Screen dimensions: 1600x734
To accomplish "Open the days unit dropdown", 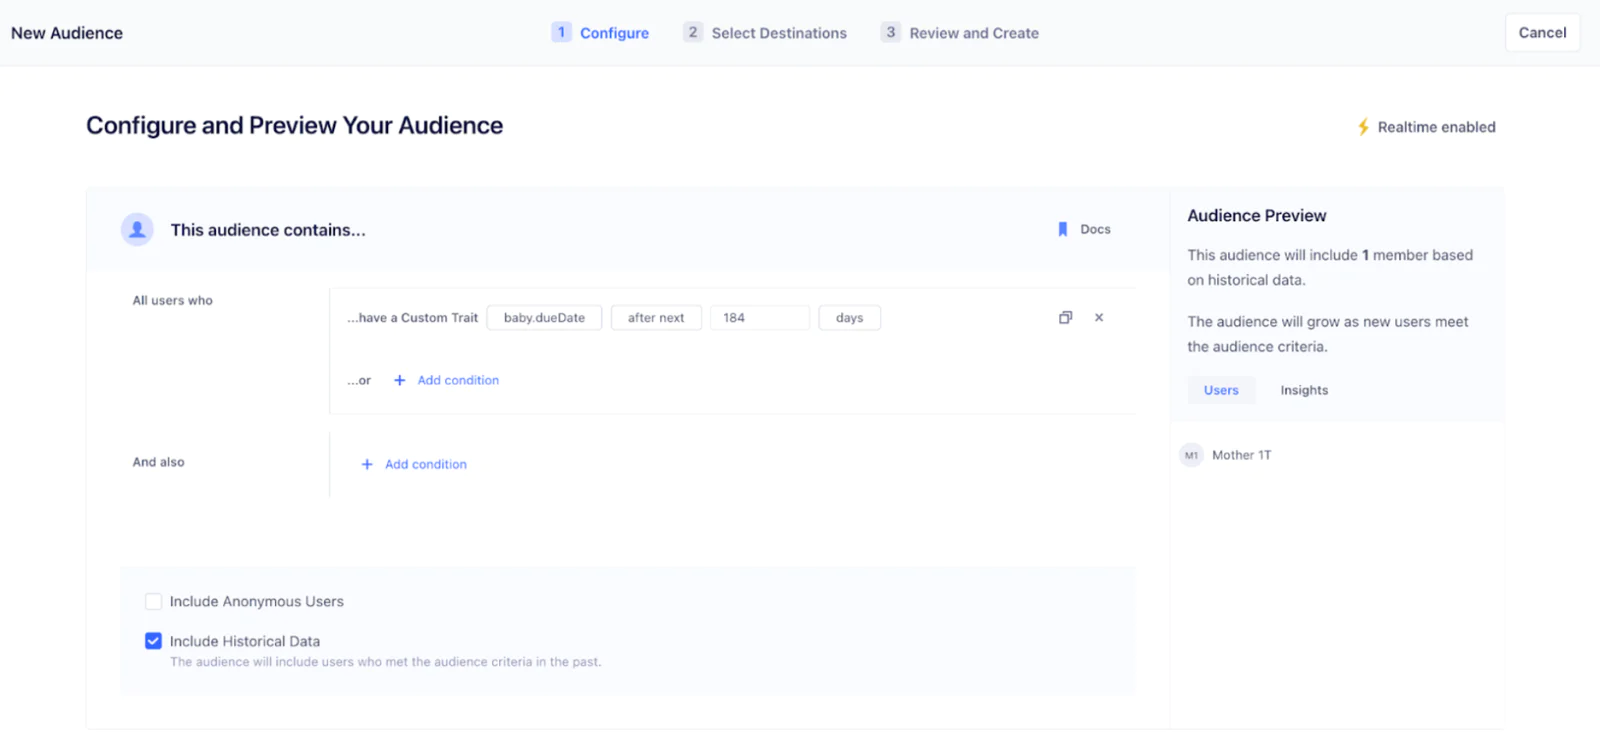I will (849, 318).
